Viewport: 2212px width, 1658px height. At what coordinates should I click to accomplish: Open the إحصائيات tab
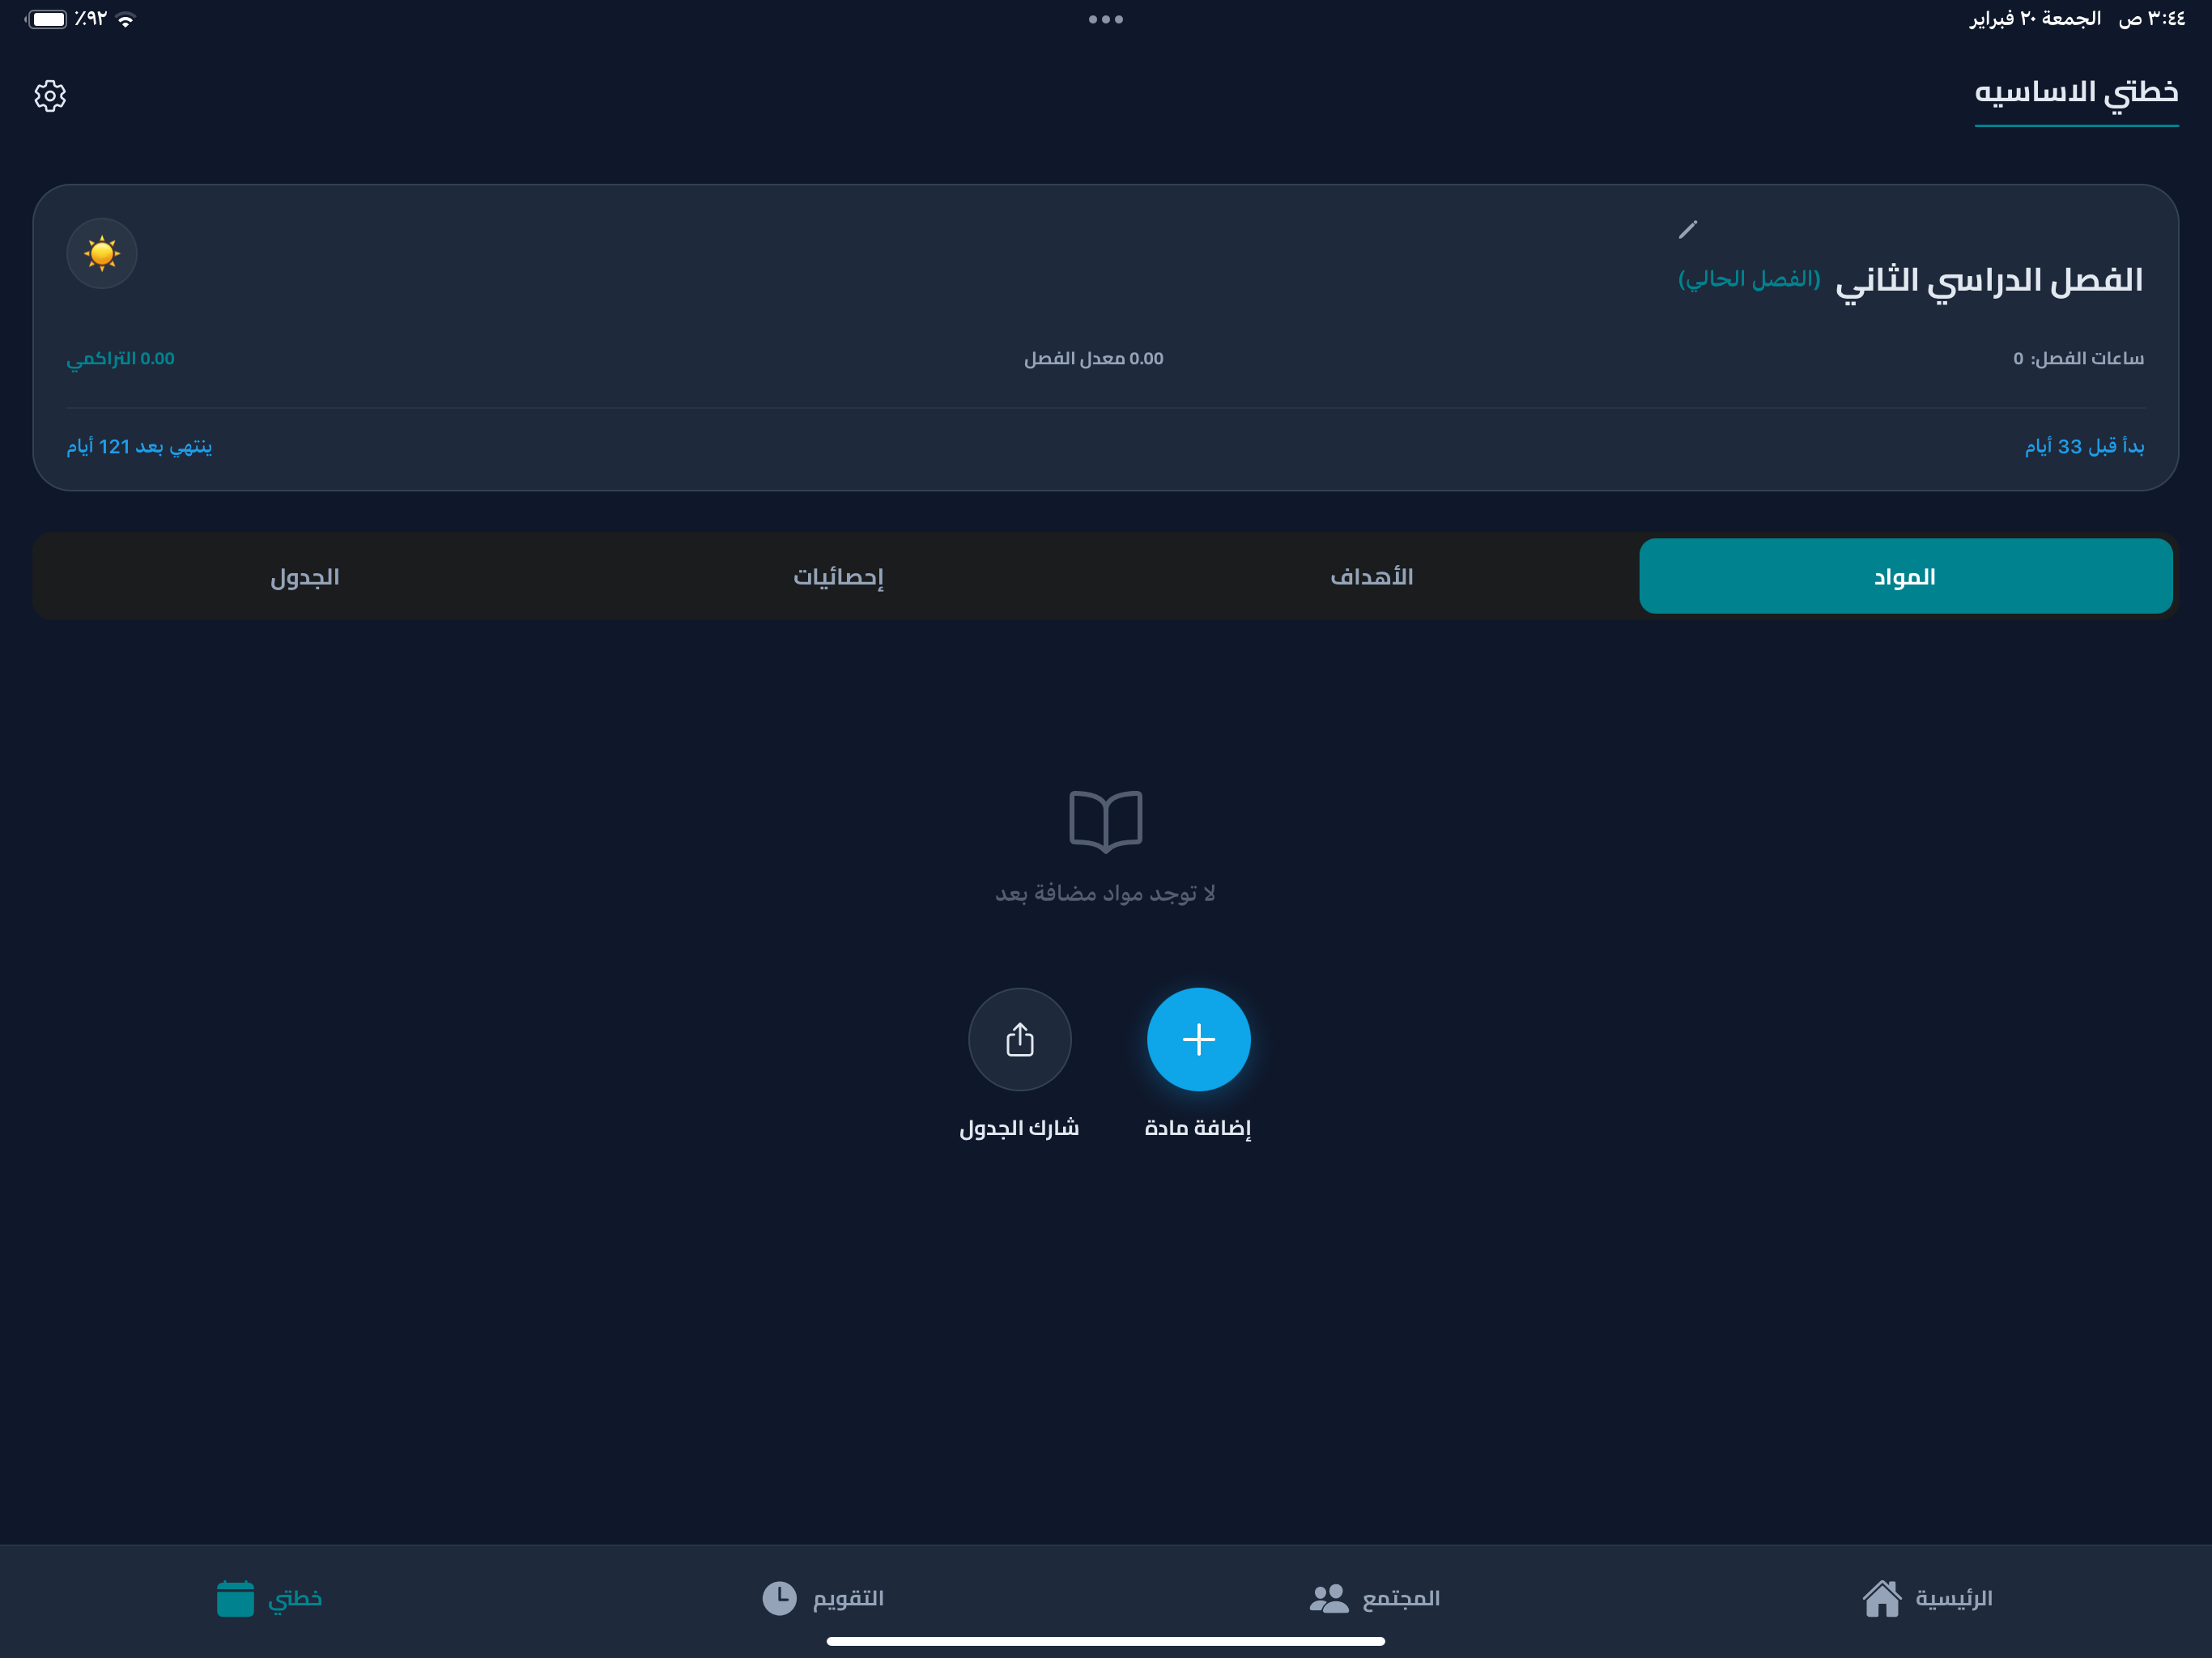pos(838,576)
